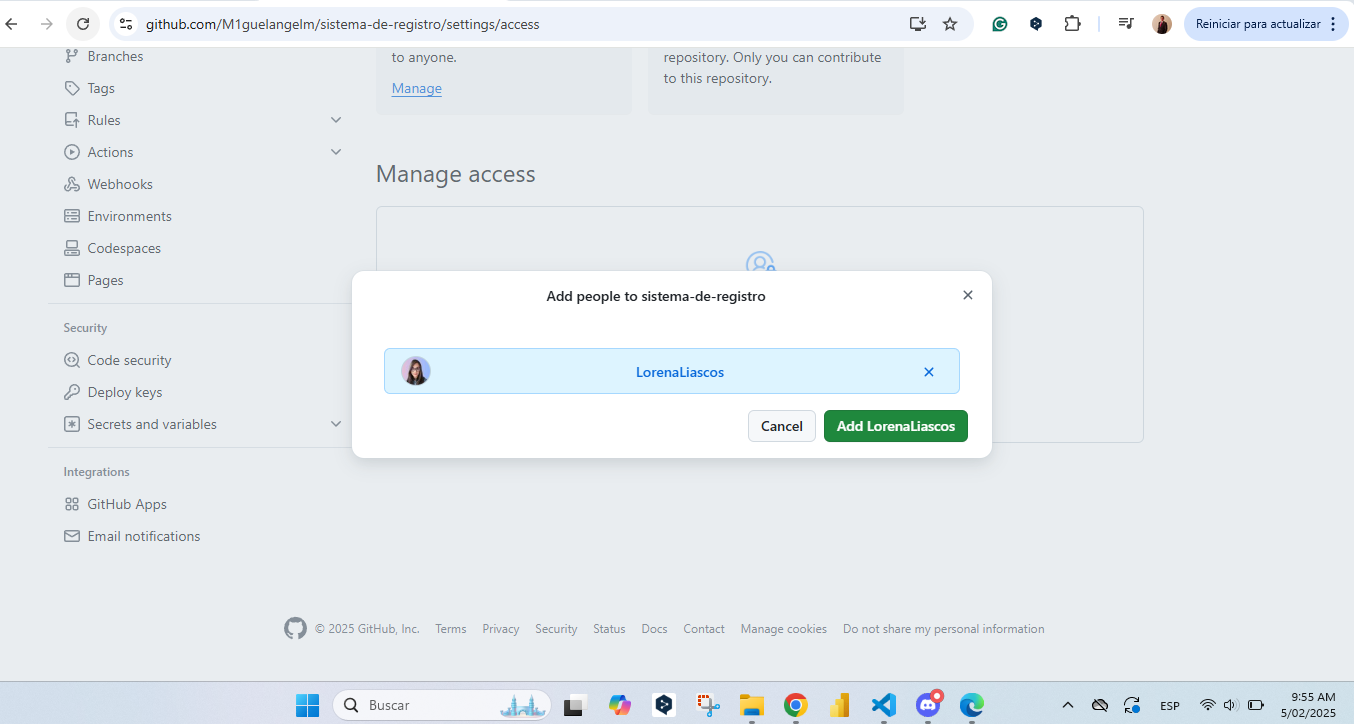Go to Deploy keys settings

point(124,392)
